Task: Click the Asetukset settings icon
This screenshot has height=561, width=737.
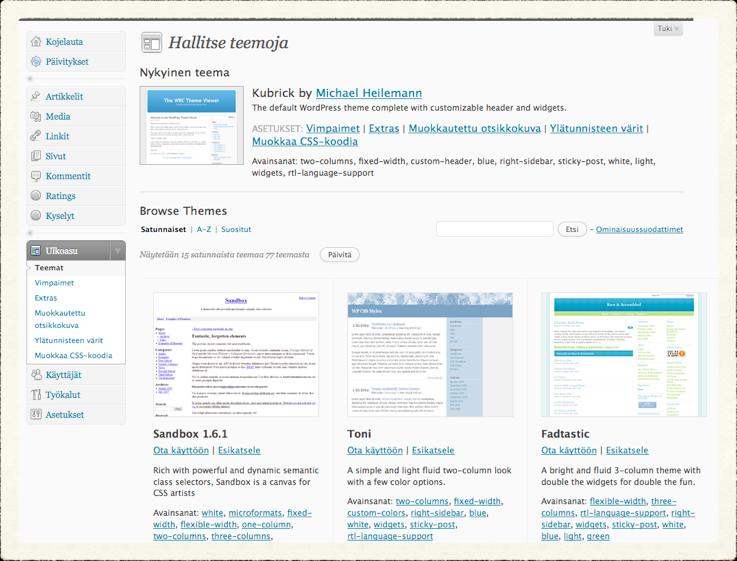Action: point(36,414)
